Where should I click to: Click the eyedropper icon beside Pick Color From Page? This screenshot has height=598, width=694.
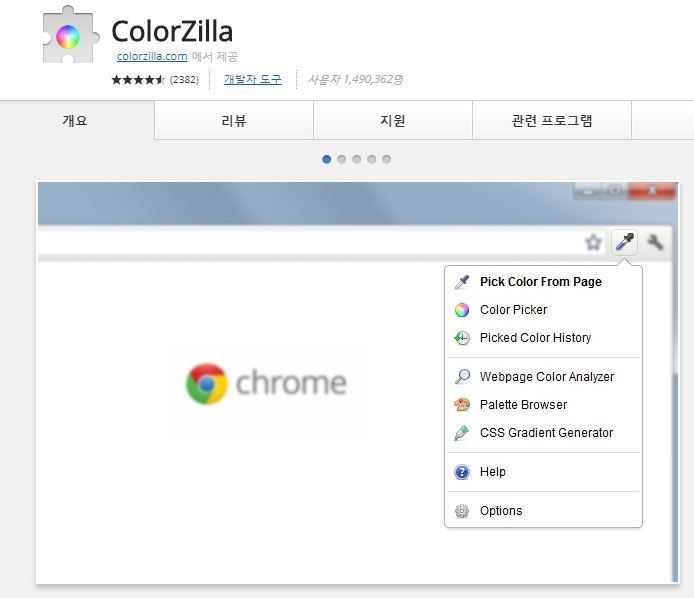click(x=462, y=282)
